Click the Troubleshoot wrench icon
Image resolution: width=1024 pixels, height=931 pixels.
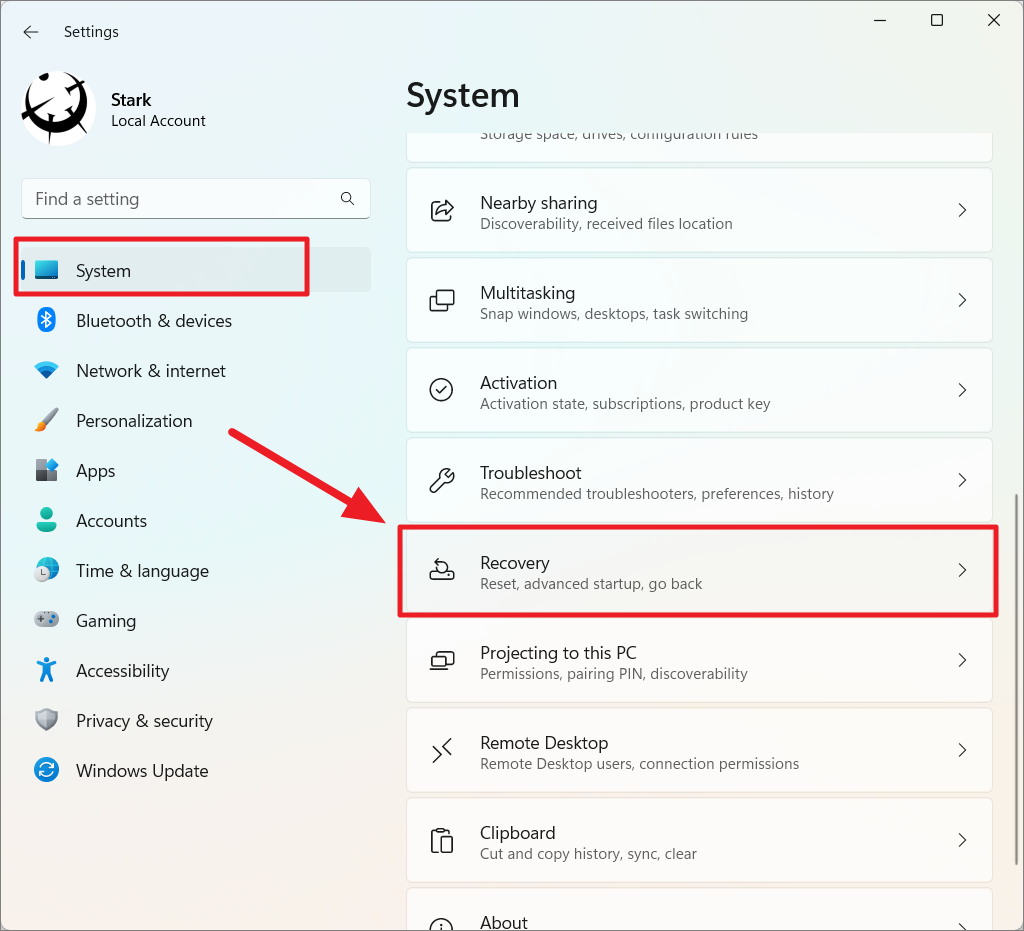441,480
